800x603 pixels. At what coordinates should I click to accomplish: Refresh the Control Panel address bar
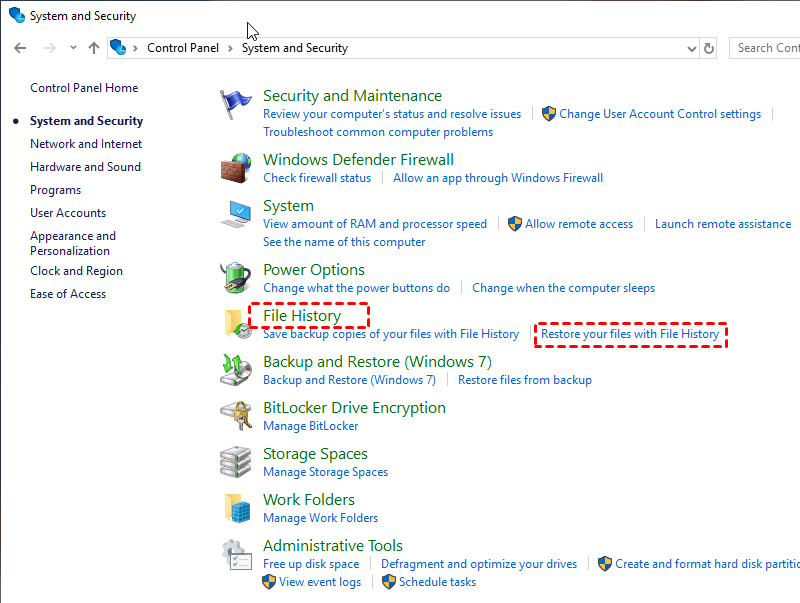point(710,48)
